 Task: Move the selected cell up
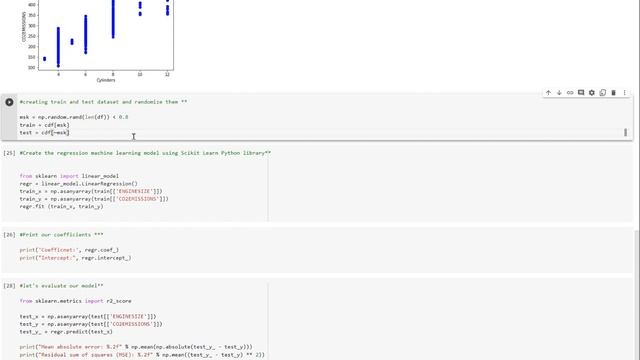point(548,93)
